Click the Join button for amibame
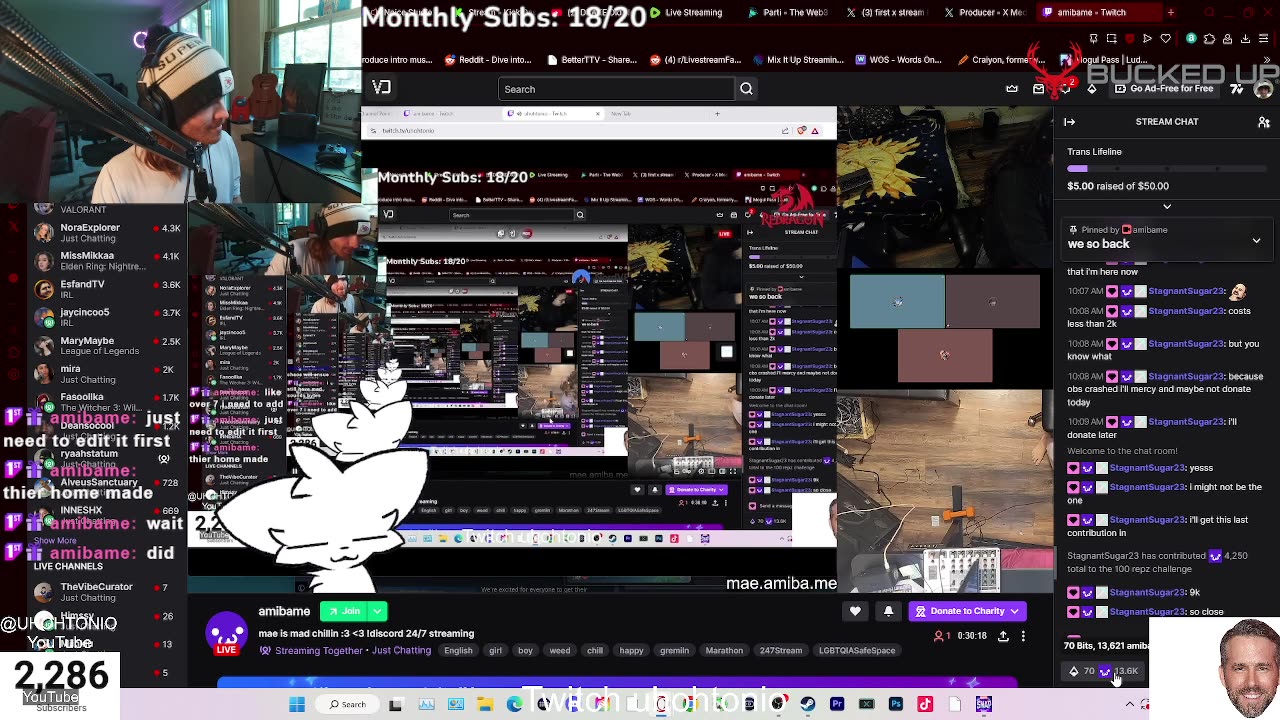This screenshot has width=1280, height=720. pos(344,611)
